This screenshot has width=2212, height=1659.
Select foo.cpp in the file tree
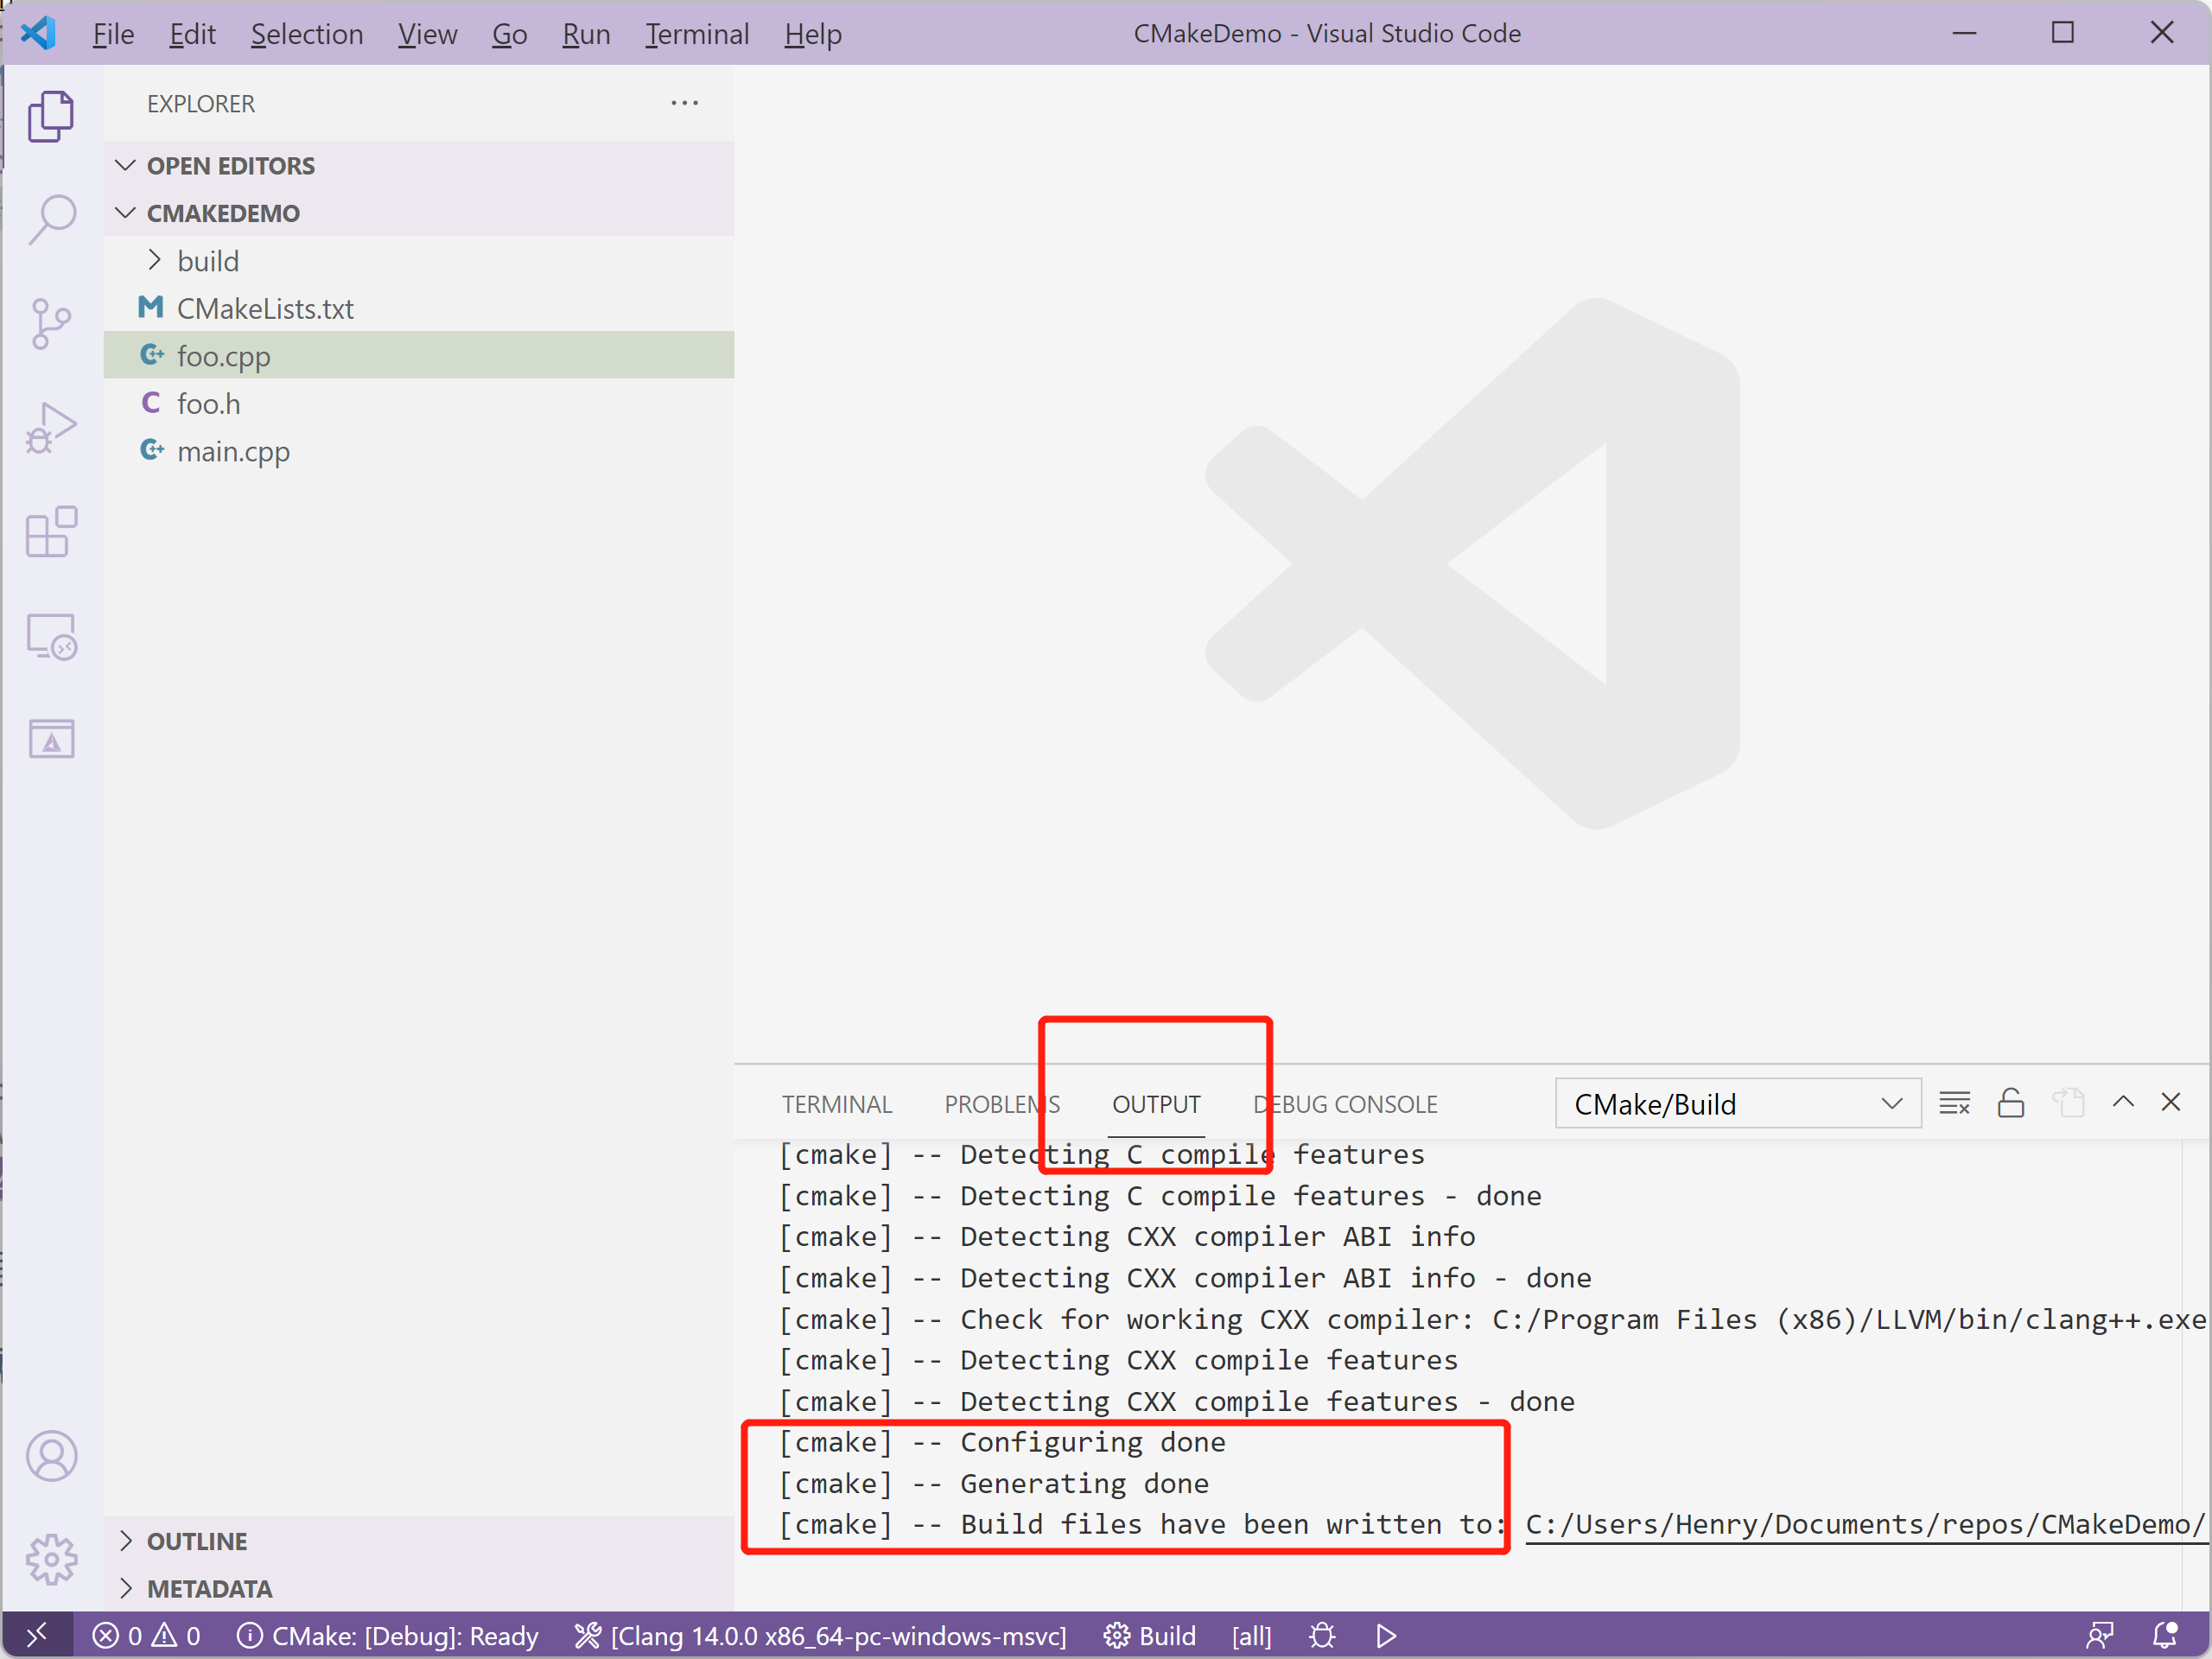419,355
